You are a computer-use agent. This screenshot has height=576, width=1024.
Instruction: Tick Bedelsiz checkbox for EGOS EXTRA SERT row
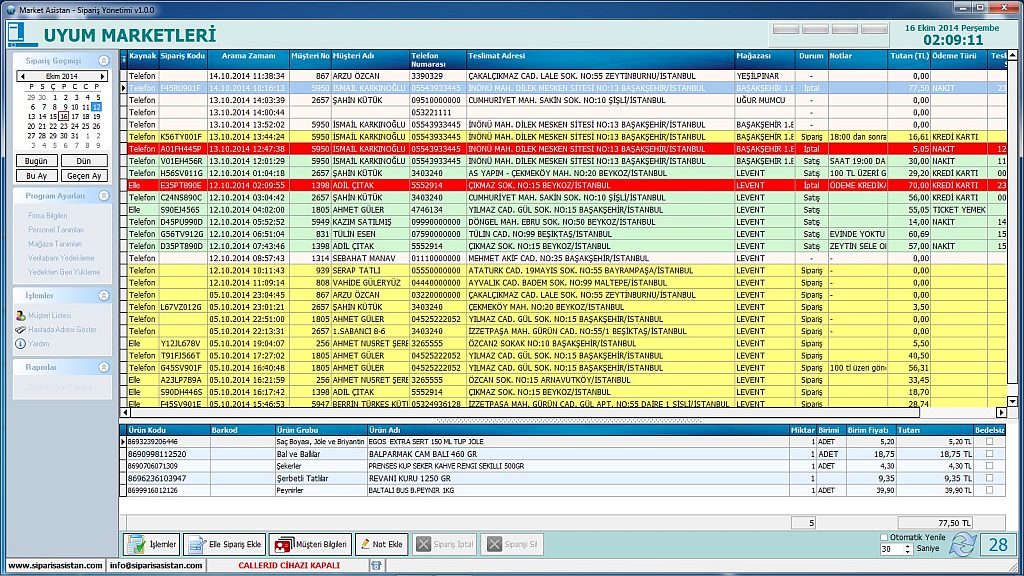click(x=989, y=441)
